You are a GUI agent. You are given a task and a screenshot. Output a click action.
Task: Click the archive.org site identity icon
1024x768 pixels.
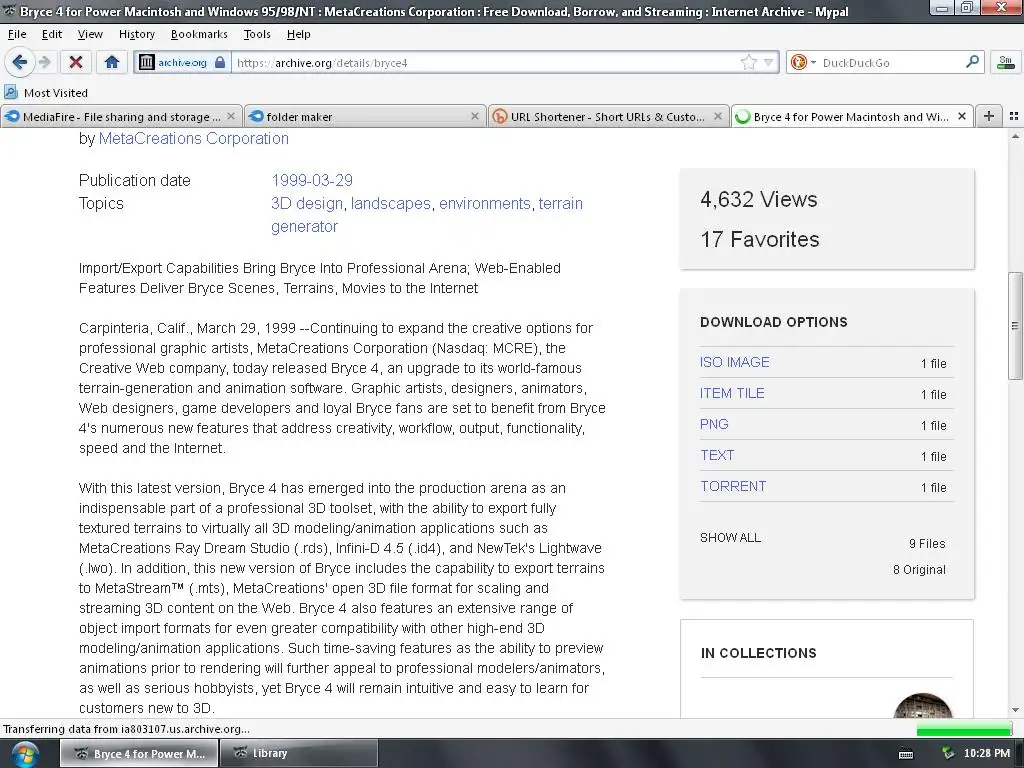(x=147, y=62)
